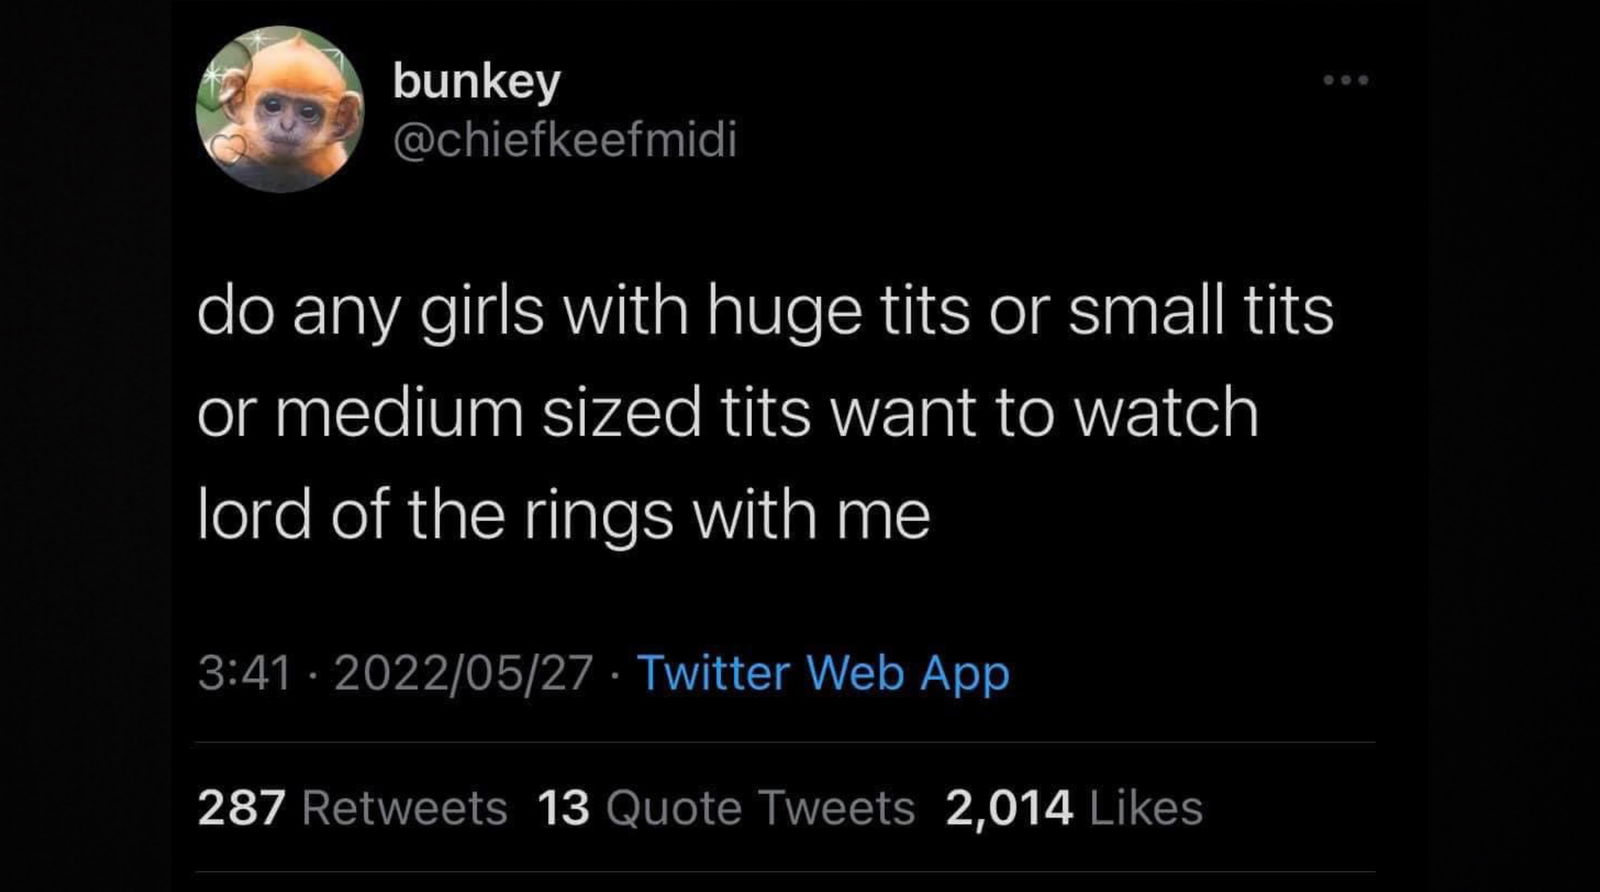Open the tweet's three-dot more options menu
1600x892 pixels.
click(1345, 79)
